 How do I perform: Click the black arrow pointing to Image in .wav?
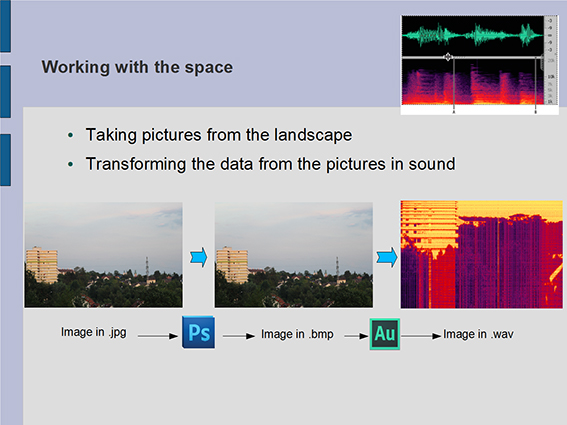[x=421, y=336]
